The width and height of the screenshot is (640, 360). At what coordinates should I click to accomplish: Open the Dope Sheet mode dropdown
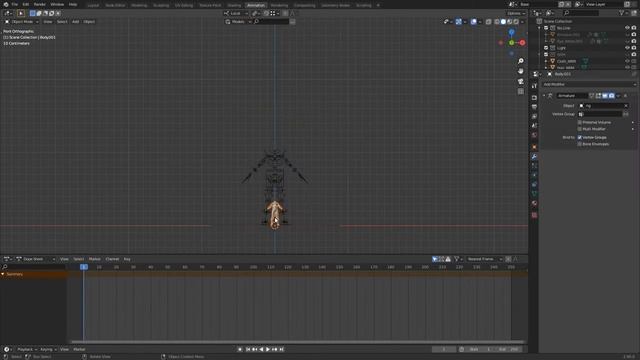(36, 259)
